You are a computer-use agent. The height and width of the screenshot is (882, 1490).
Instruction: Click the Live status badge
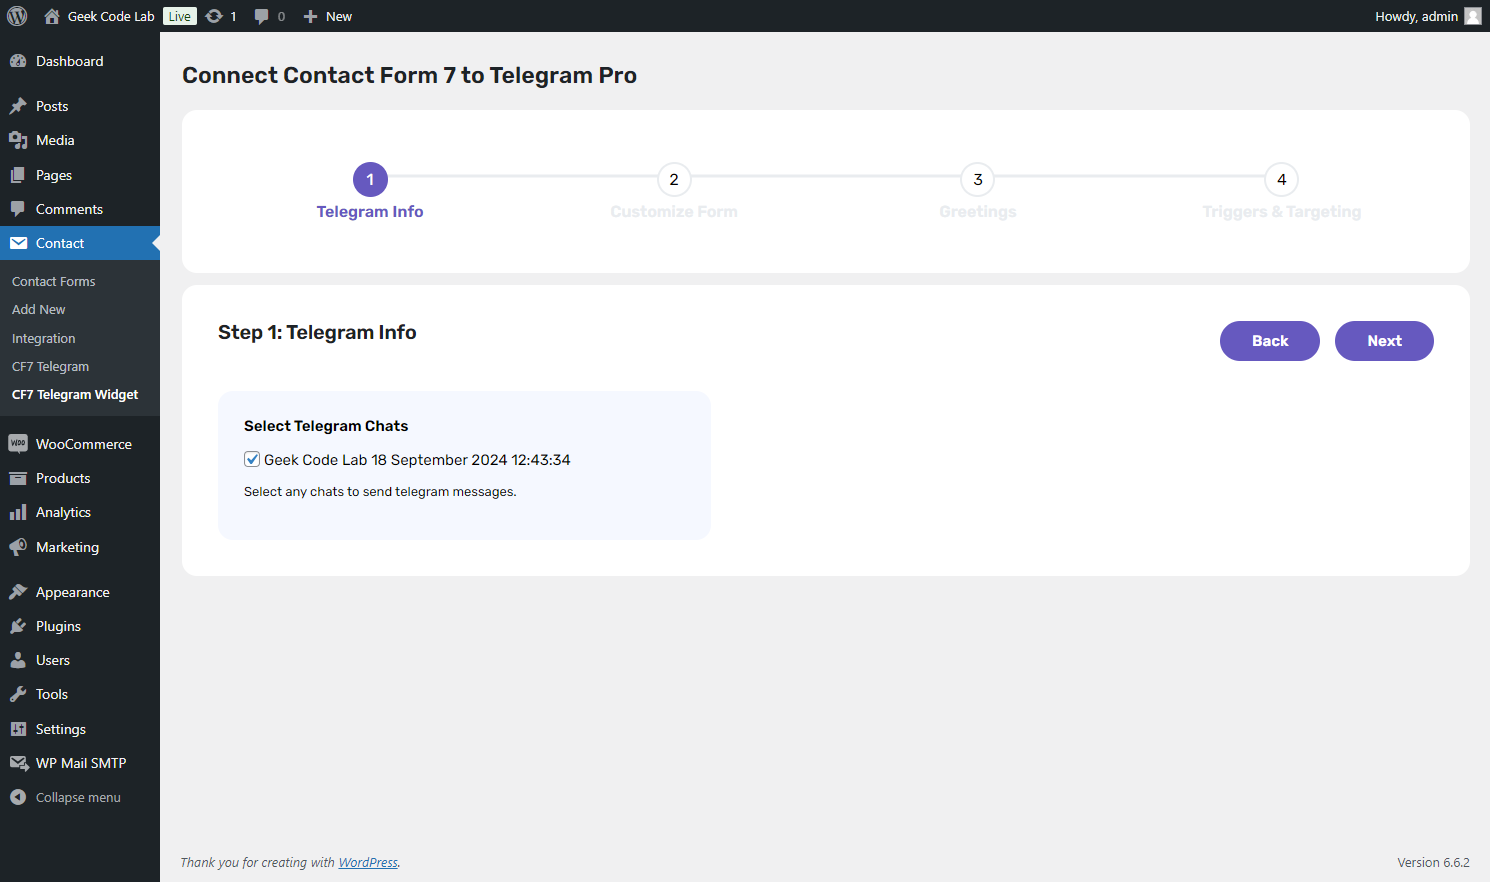pos(180,16)
